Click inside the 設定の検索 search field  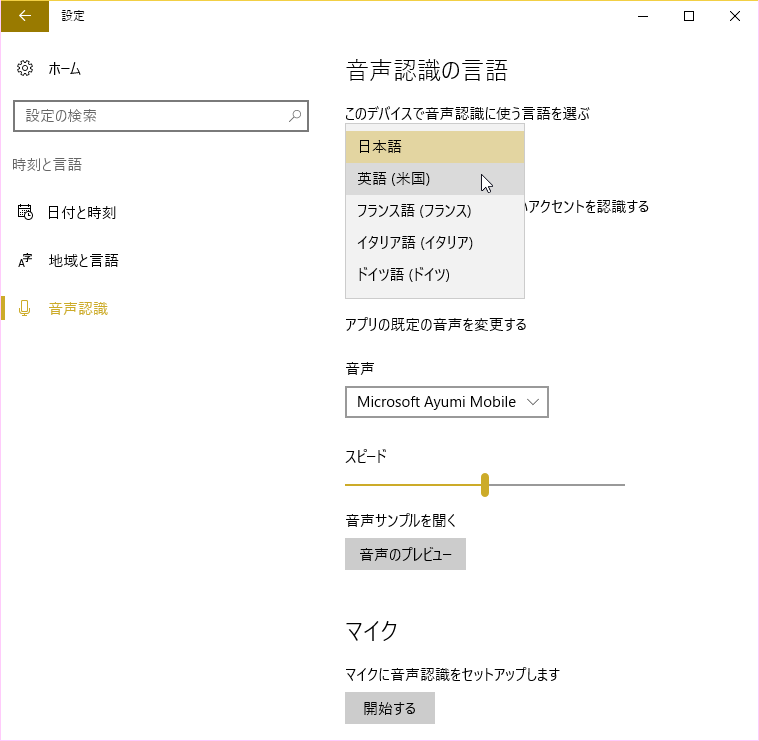(150, 116)
